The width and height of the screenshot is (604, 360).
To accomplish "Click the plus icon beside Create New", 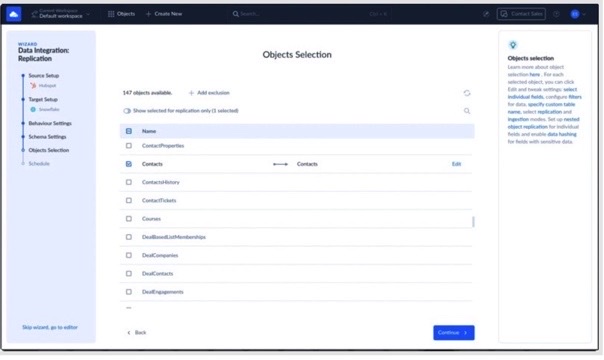I will tap(148, 14).
